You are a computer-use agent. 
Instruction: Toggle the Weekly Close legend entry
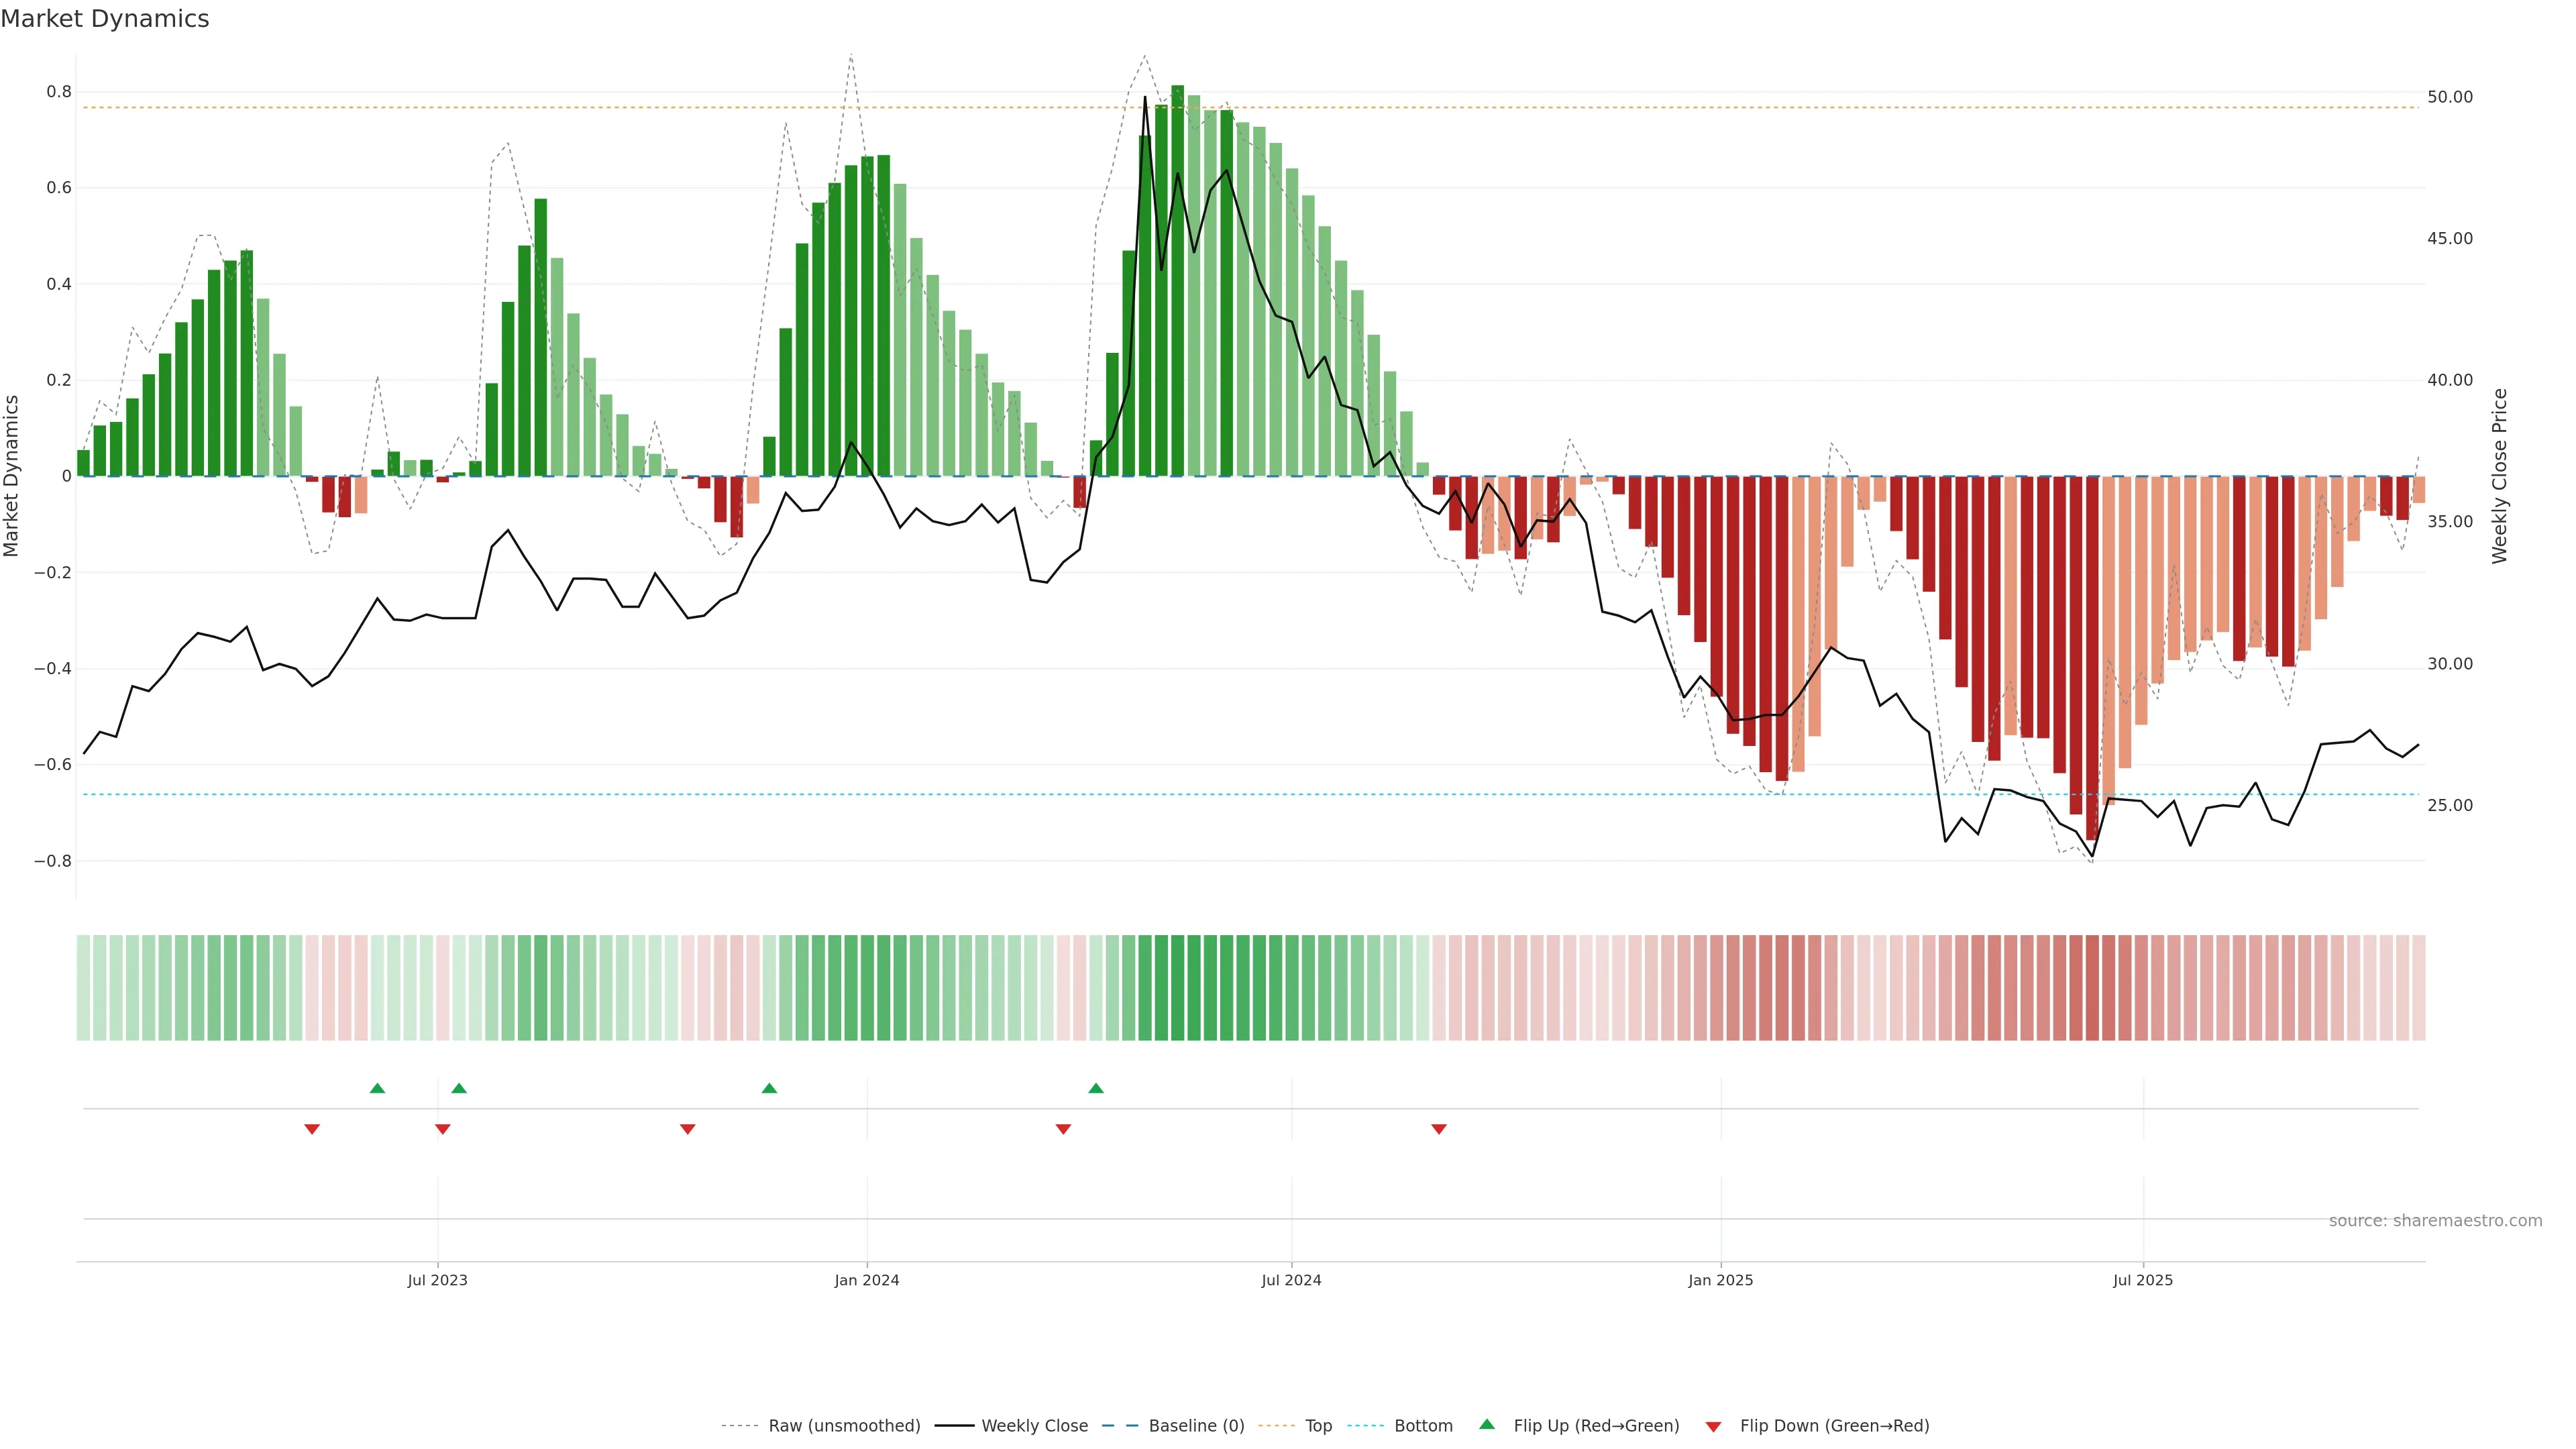click(x=1034, y=1426)
